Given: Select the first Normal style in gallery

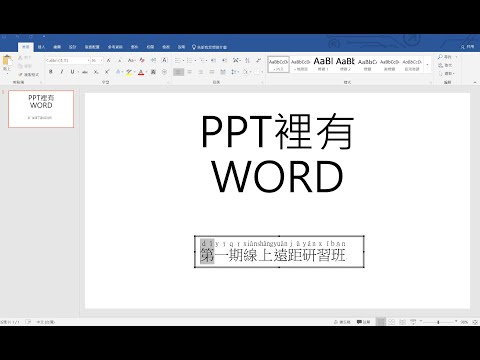Looking at the screenshot, I should coord(278,64).
